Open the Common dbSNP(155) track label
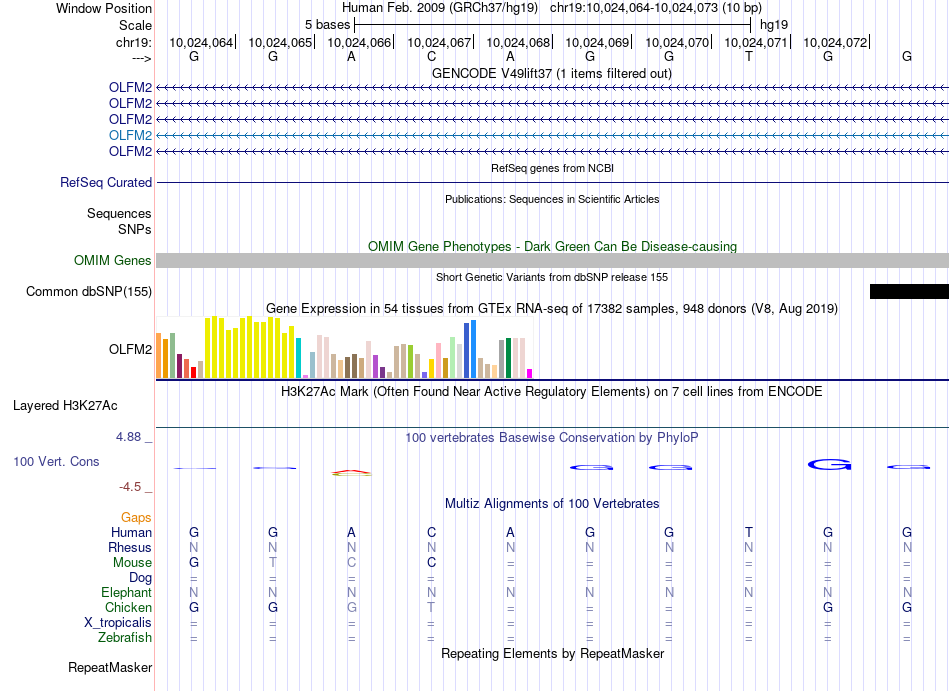Screen dimensions: 950x691 89,291
